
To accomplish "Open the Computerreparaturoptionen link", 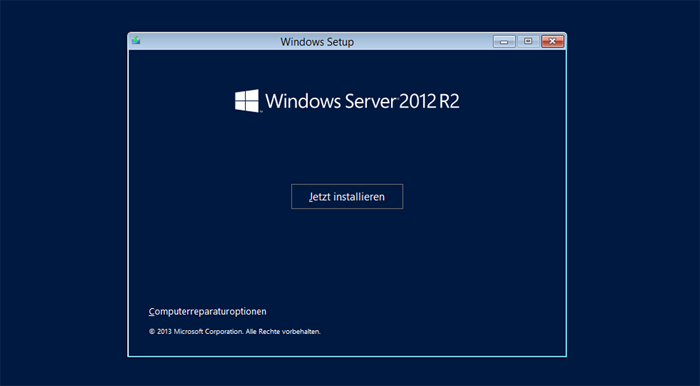I will pyautogui.click(x=208, y=311).
